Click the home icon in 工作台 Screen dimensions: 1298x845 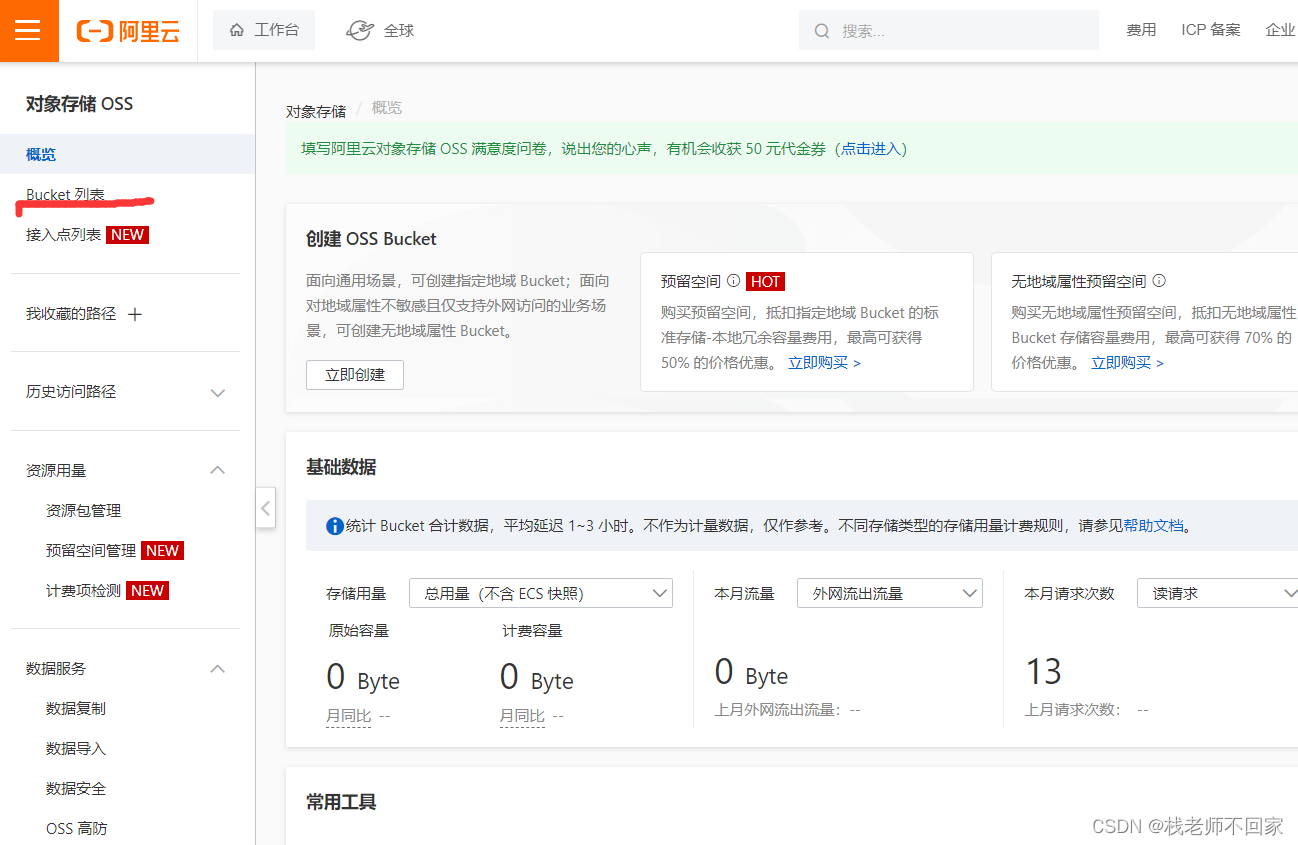click(236, 30)
